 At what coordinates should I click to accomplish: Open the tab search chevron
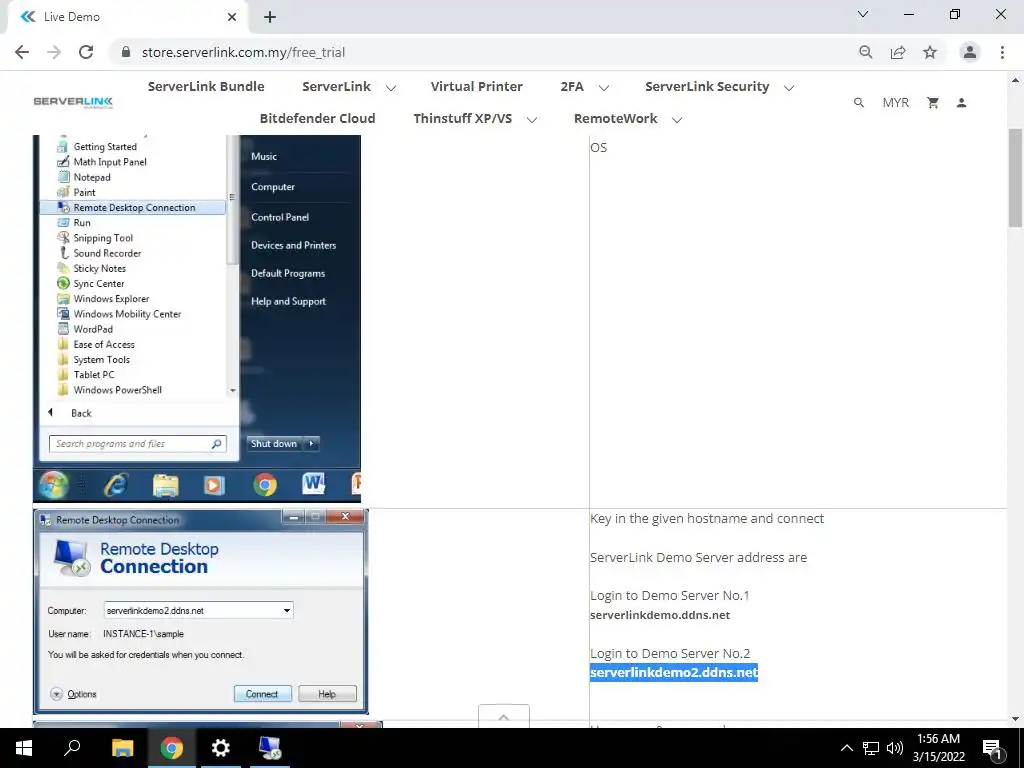863,14
